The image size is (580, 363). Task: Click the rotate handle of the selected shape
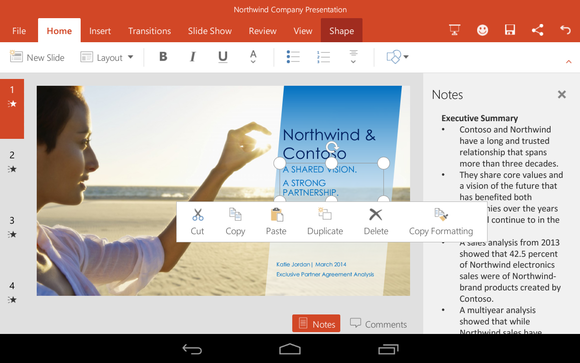pos(332,147)
